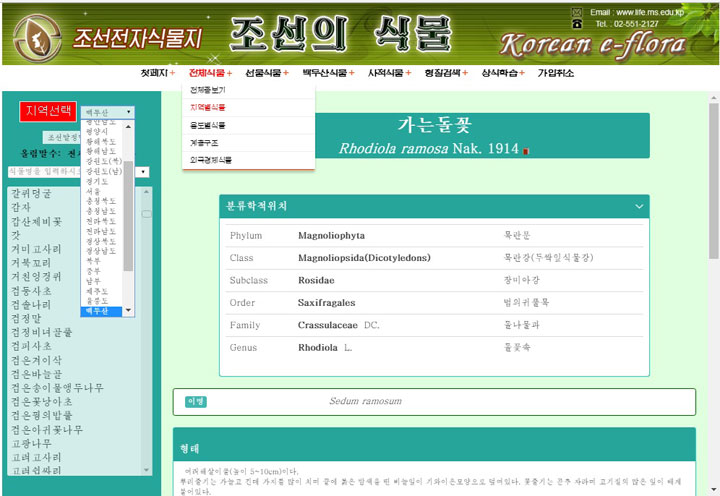This screenshot has height=496, width=720.
Task: Click the 조선말 sort button under region selector
Action: pyautogui.click(x=62, y=137)
